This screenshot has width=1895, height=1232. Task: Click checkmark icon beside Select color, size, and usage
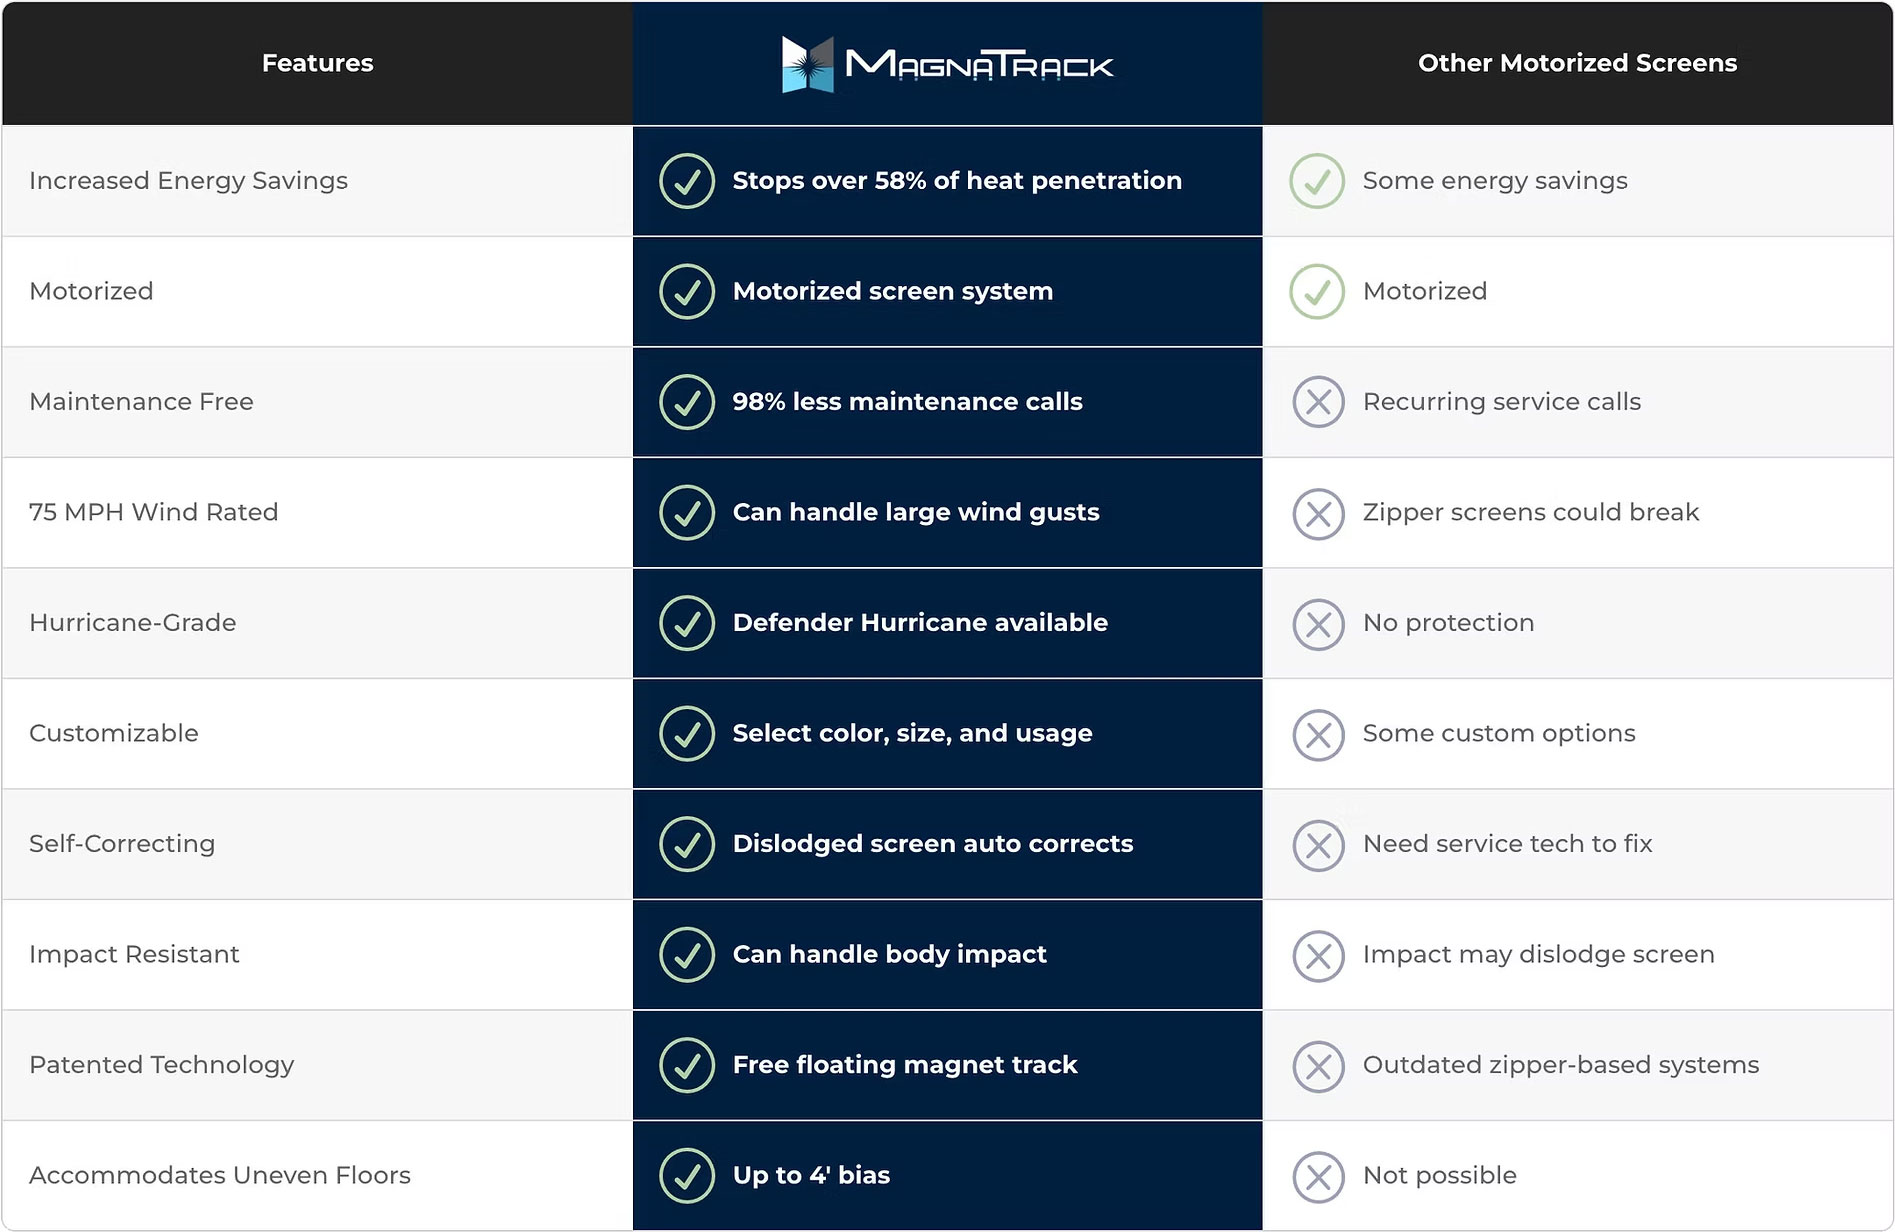(x=687, y=733)
